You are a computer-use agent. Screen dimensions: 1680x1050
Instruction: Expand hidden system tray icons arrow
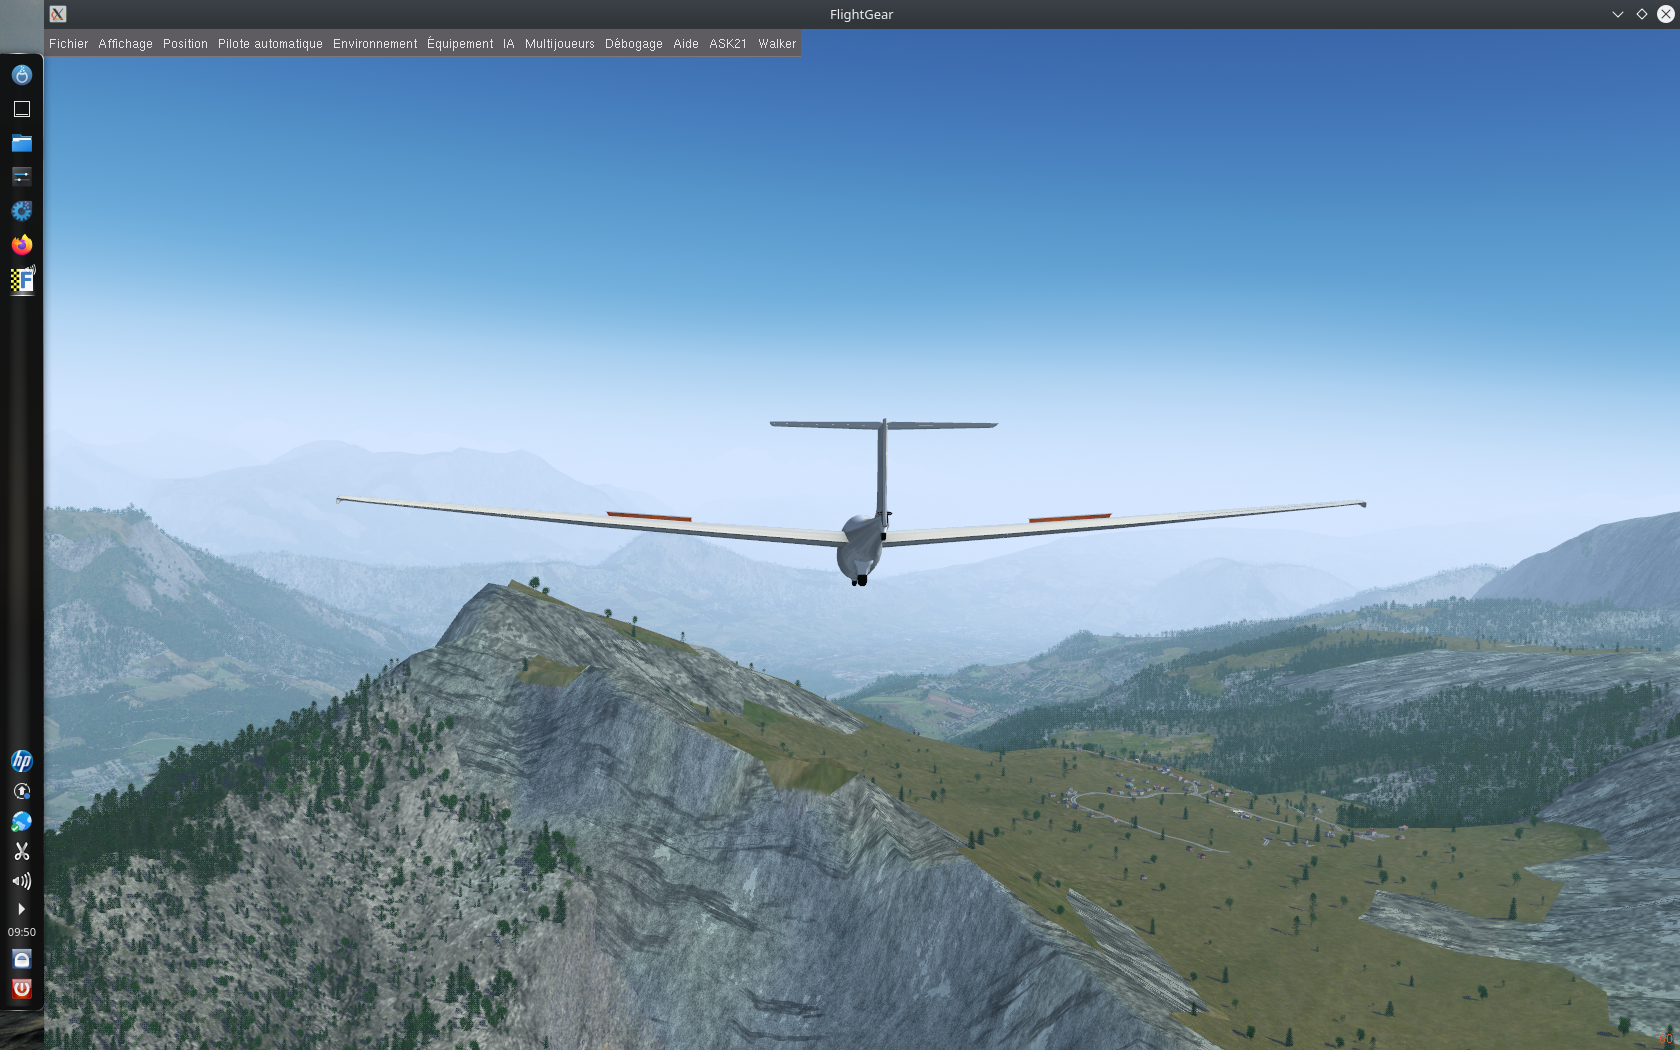click(22, 909)
